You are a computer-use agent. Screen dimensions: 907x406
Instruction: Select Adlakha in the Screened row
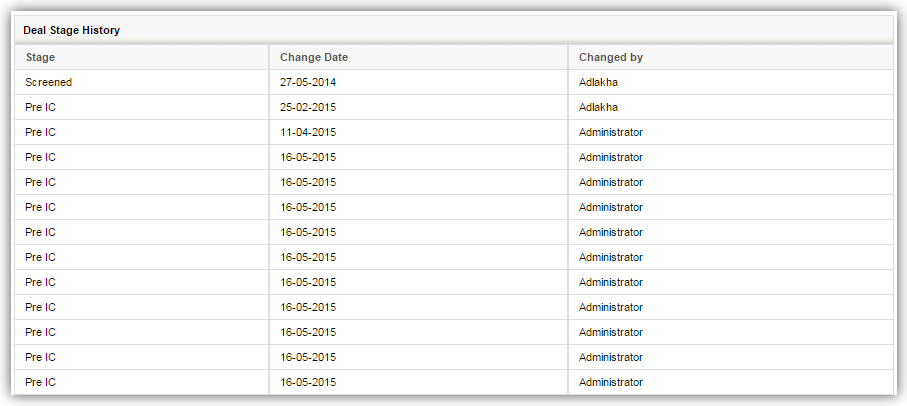tap(598, 82)
